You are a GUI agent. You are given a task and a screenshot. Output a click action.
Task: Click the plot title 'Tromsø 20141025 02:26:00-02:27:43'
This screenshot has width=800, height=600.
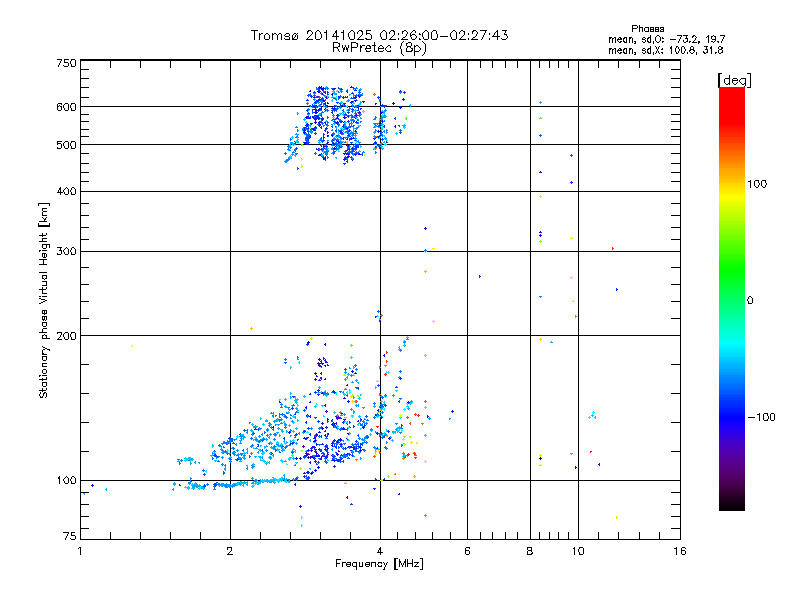click(379, 35)
